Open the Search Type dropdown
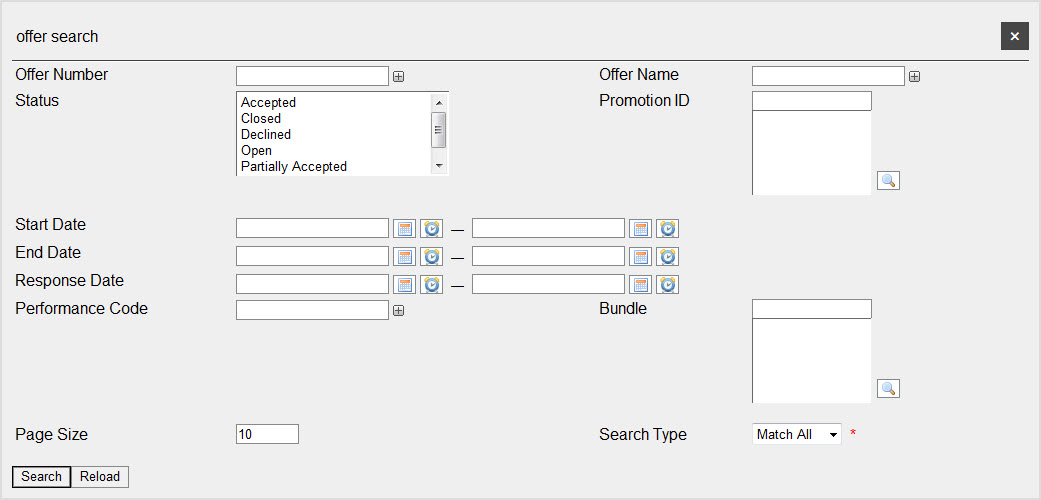The width and height of the screenshot is (1041, 500). [x=797, y=434]
